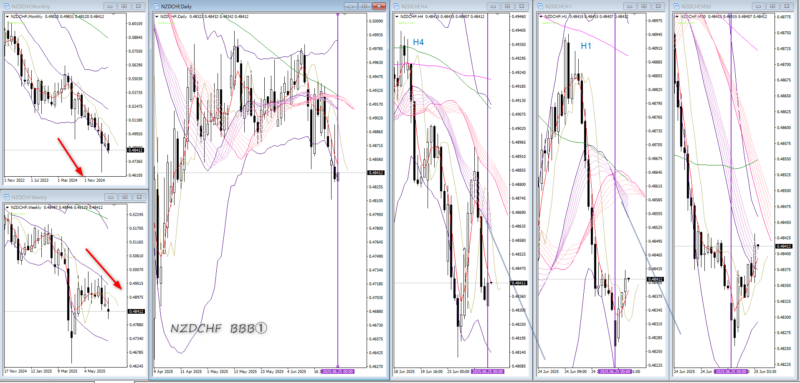Click the chart icon in the NZDCHF,M30 title bar
Viewport: 800px width, 383px height.
[x=677, y=7]
